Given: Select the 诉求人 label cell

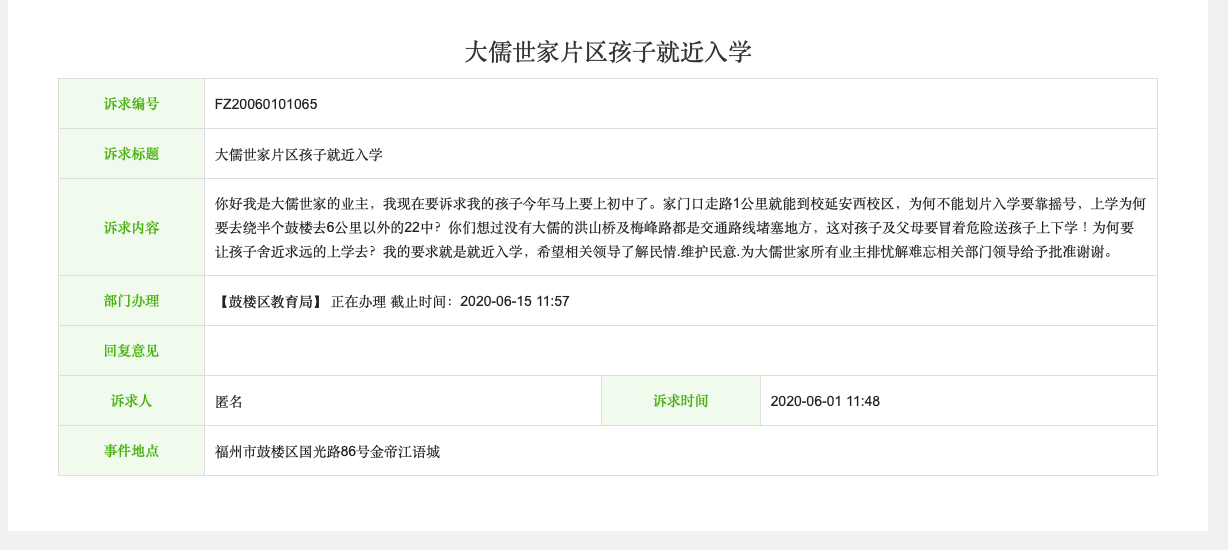Looking at the screenshot, I should [131, 401].
